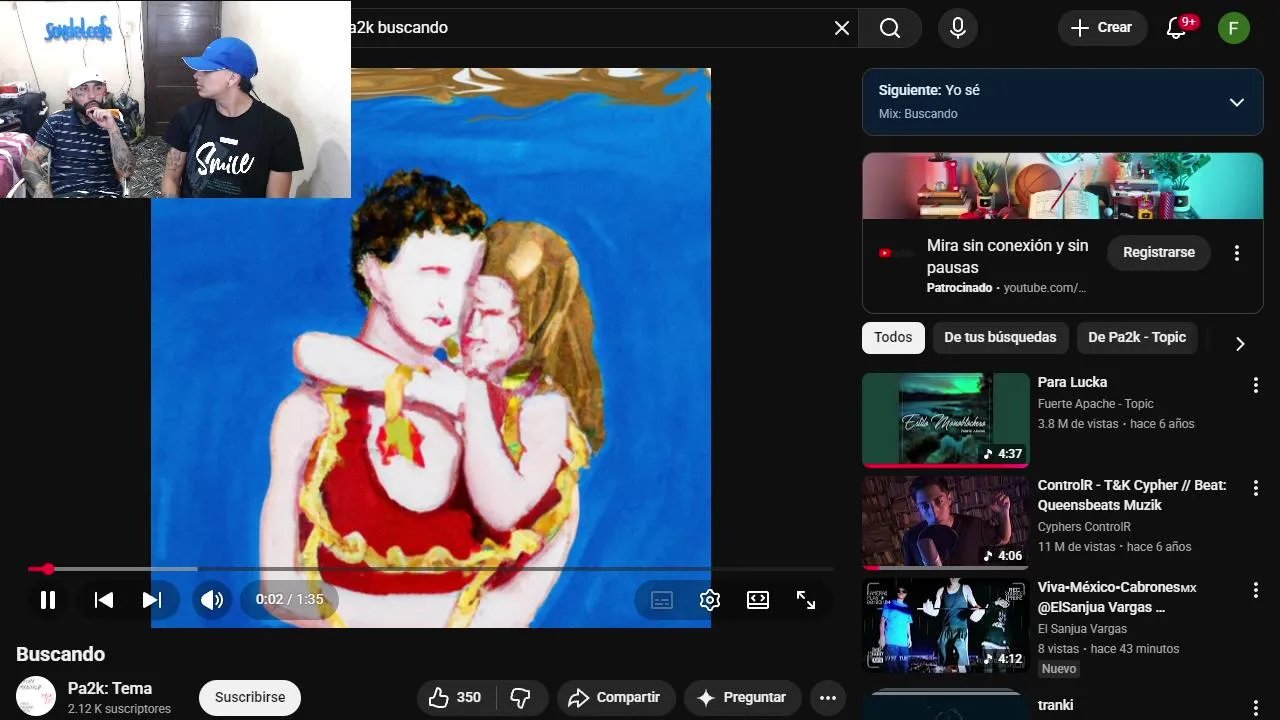Click the Preguntar button
This screenshot has width=1280, height=720.
(x=742, y=698)
